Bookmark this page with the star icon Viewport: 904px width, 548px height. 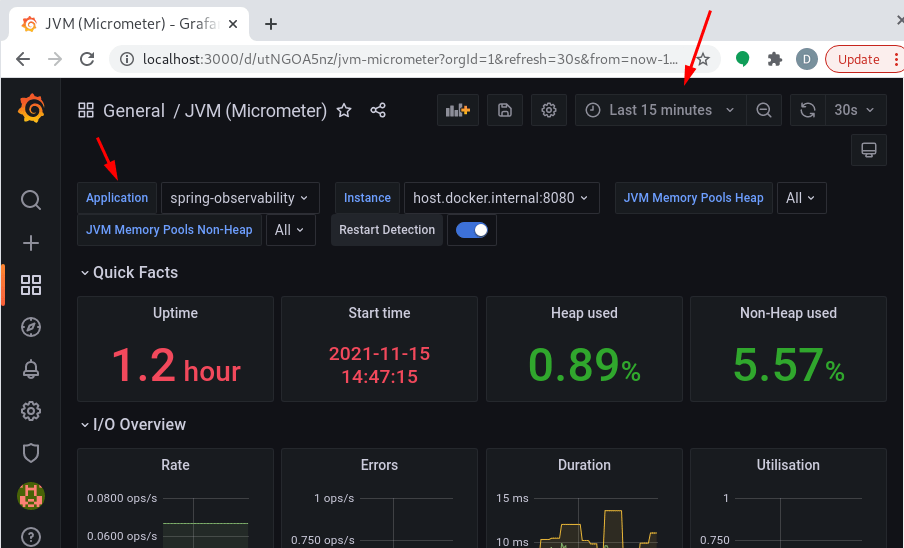pyautogui.click(x=703, y=59)
